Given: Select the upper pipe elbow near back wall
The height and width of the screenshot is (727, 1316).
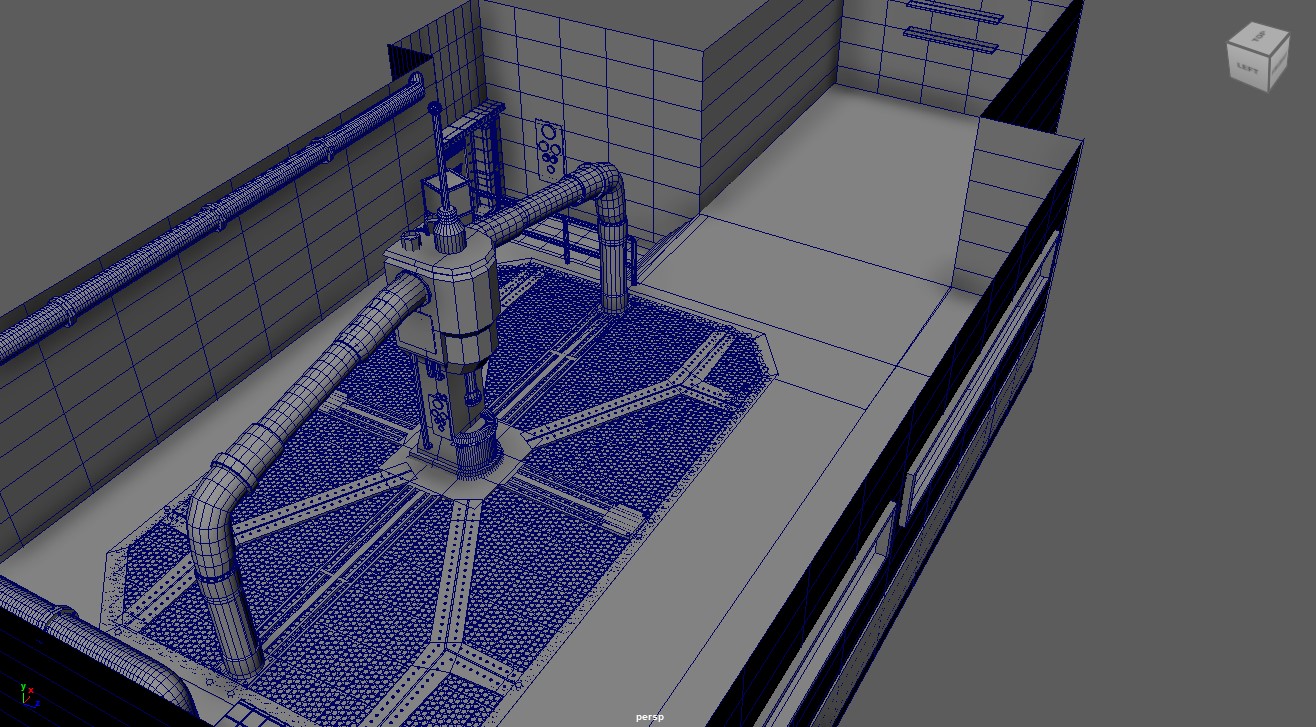Looking at the screenshot, I should click(x=605, y=187).
